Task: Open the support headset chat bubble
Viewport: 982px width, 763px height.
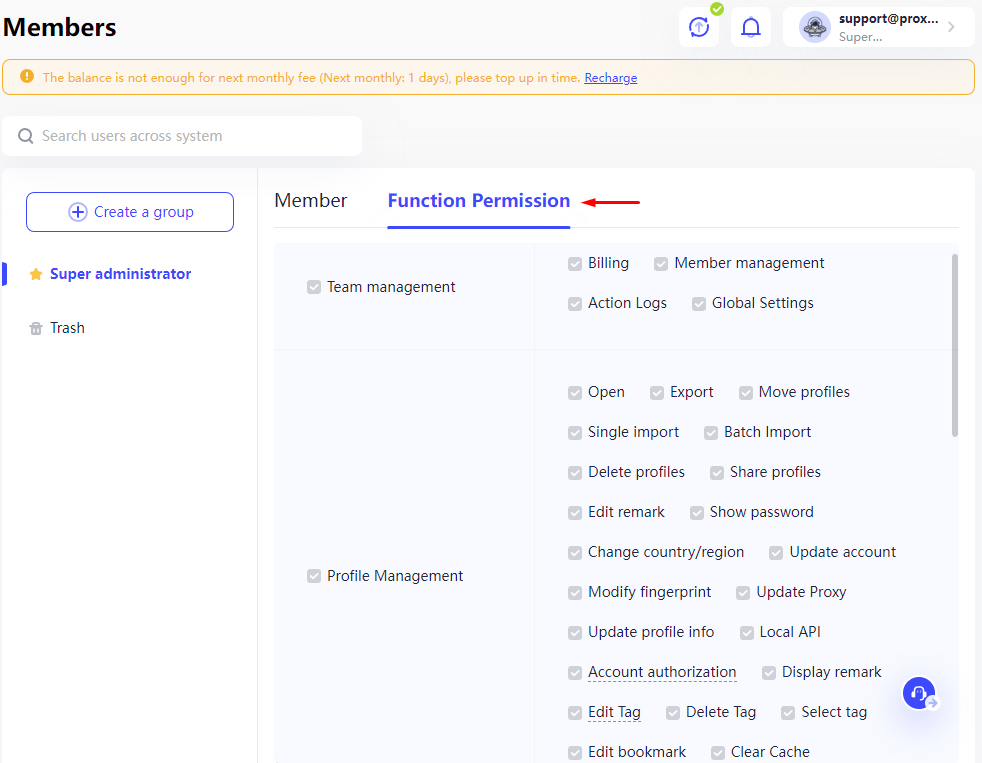Action: click(919, 693)
